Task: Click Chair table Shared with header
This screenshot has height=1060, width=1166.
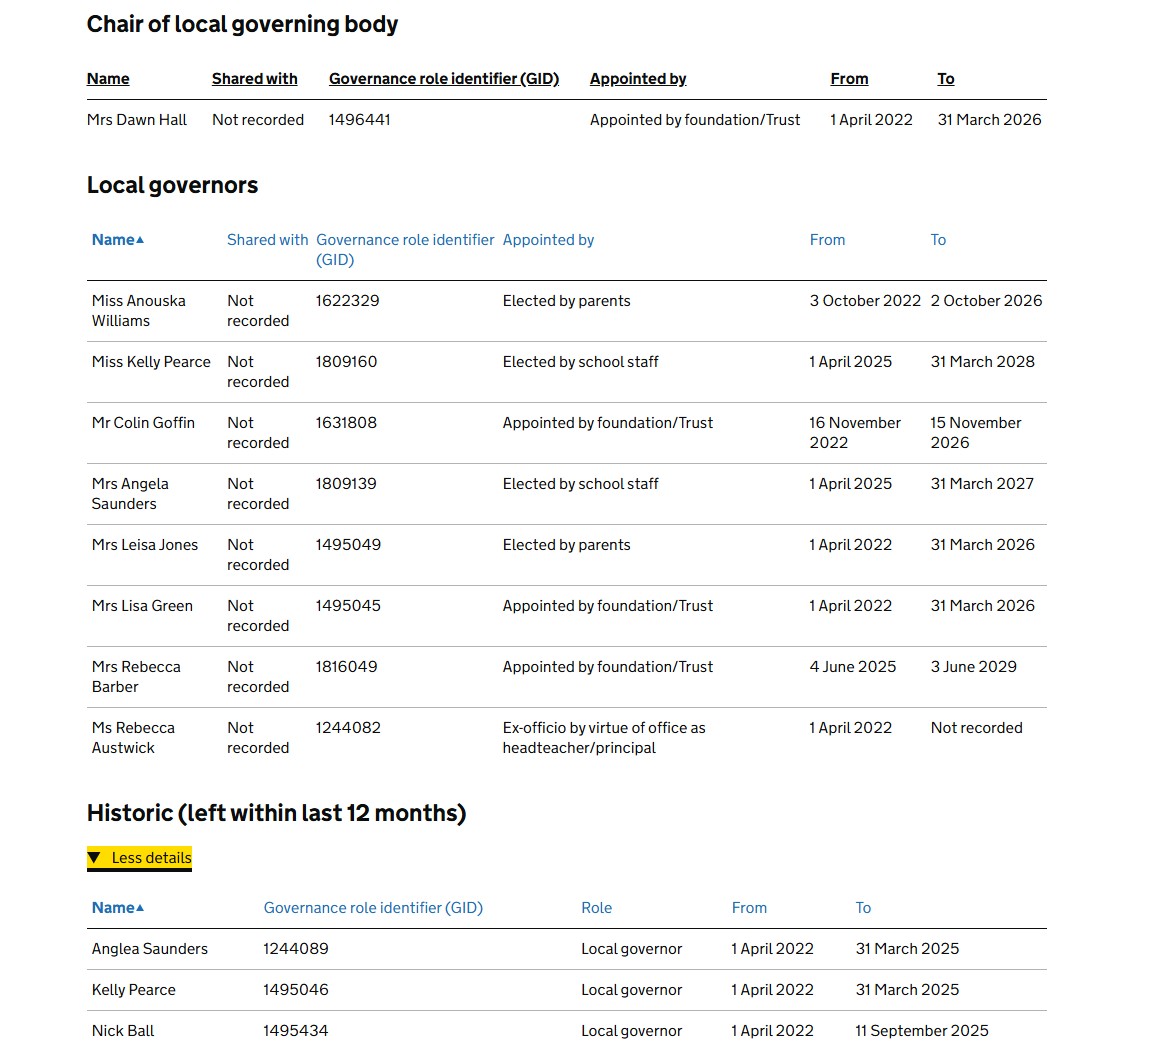Action: pos(254,79)
